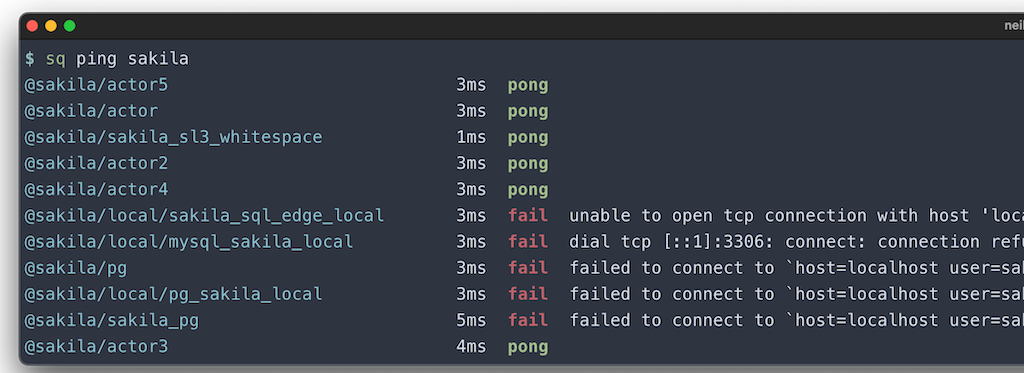1024x373 pixels.
Task: Click the yellow minimize window button
Action: click(x=51, y=26)
